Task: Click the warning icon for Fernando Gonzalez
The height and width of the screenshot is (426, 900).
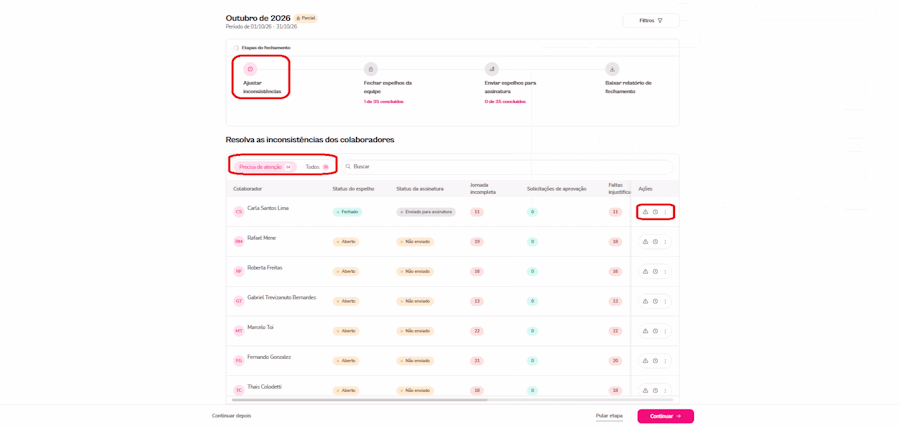Action: click(645, 361)
